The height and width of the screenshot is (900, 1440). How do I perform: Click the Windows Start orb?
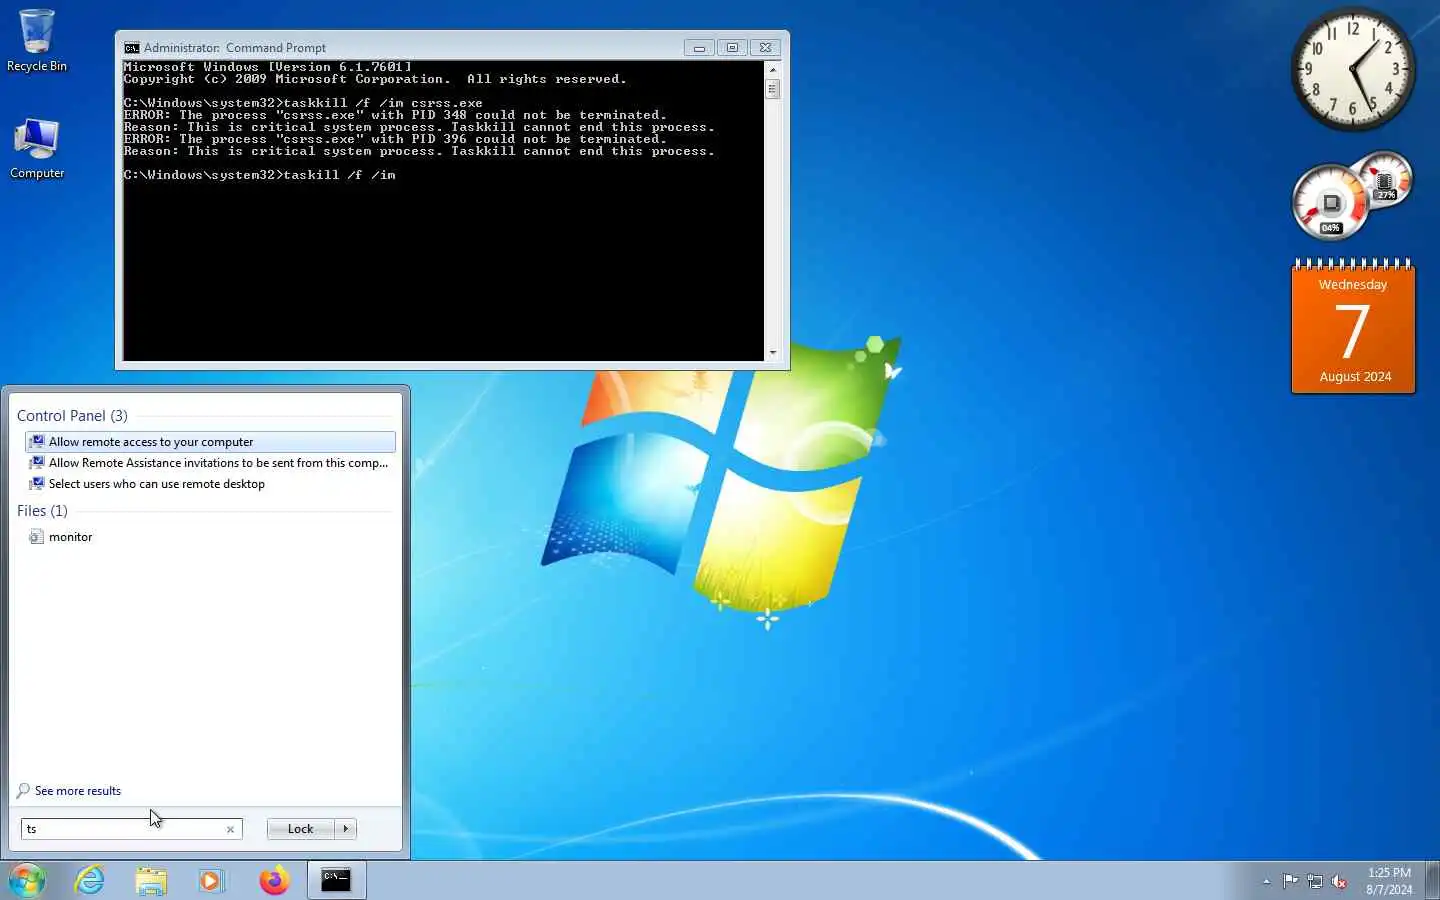click(x=27, y=880)
